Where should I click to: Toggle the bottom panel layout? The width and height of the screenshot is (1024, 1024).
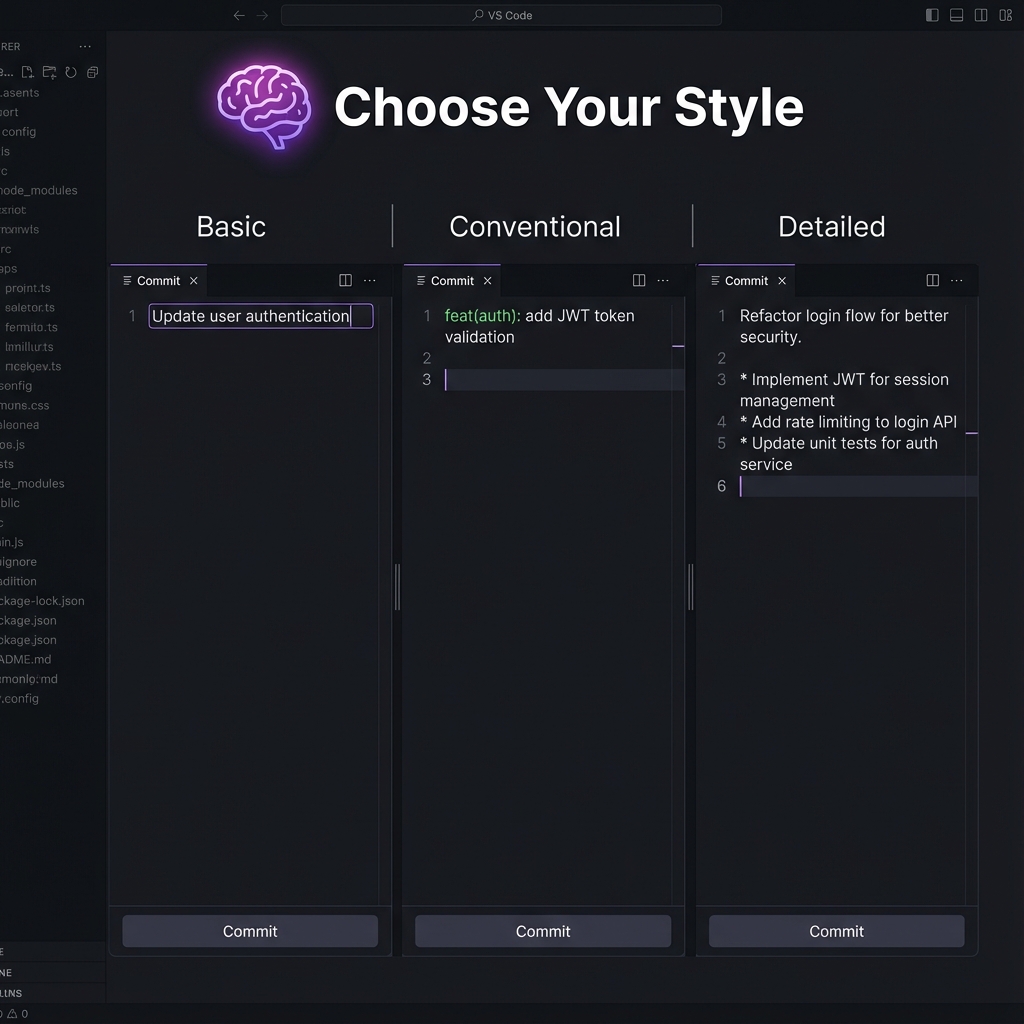(956, 15)
